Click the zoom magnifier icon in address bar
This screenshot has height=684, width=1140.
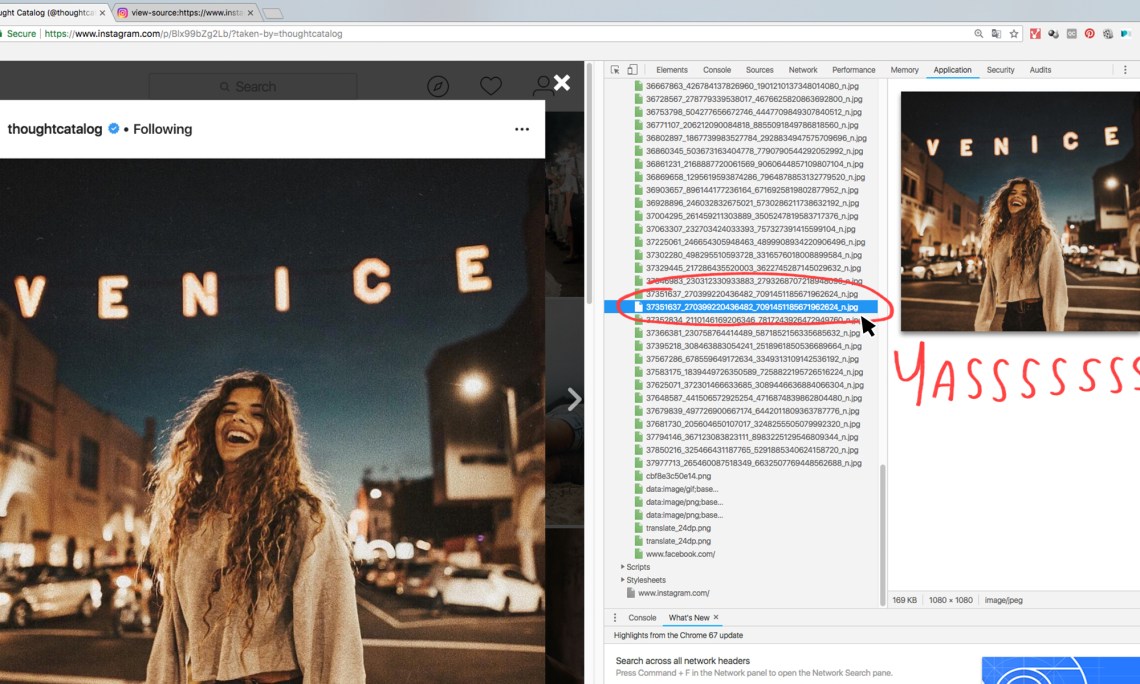click(979, 33)
